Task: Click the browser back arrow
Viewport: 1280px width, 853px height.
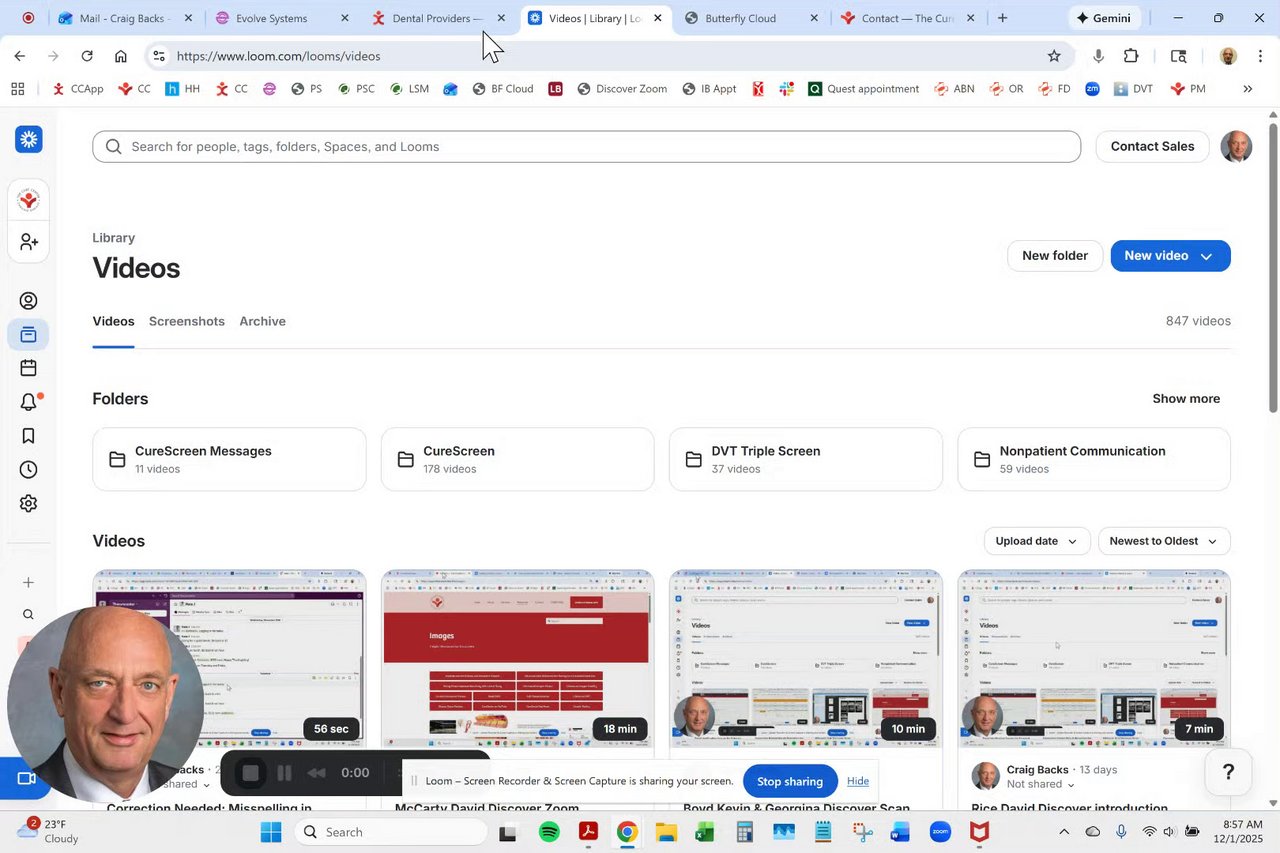Action: point(20,56)
